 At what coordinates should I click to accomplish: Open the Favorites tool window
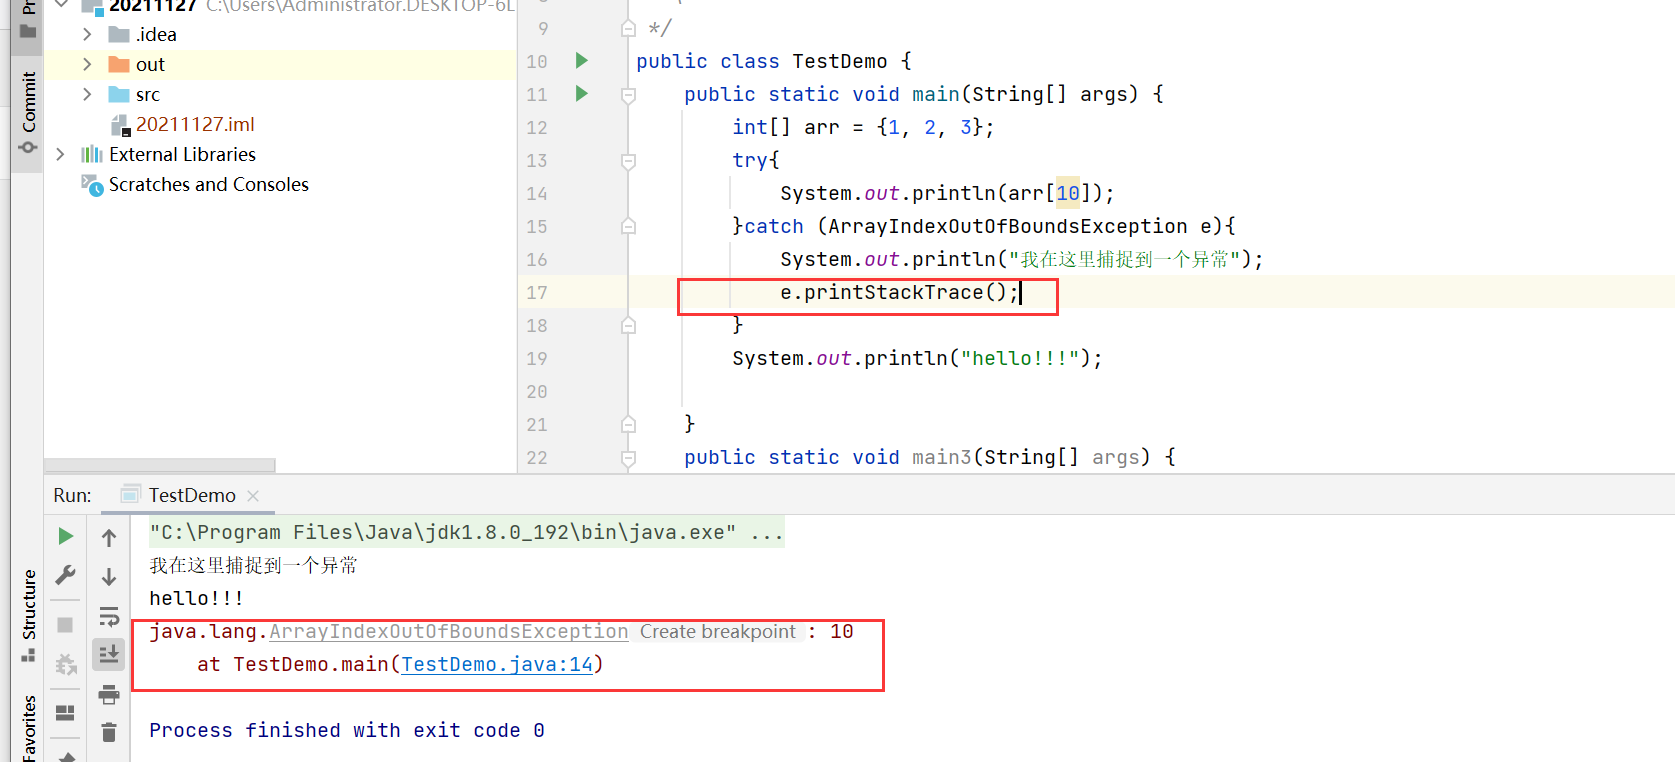point(28,728)
